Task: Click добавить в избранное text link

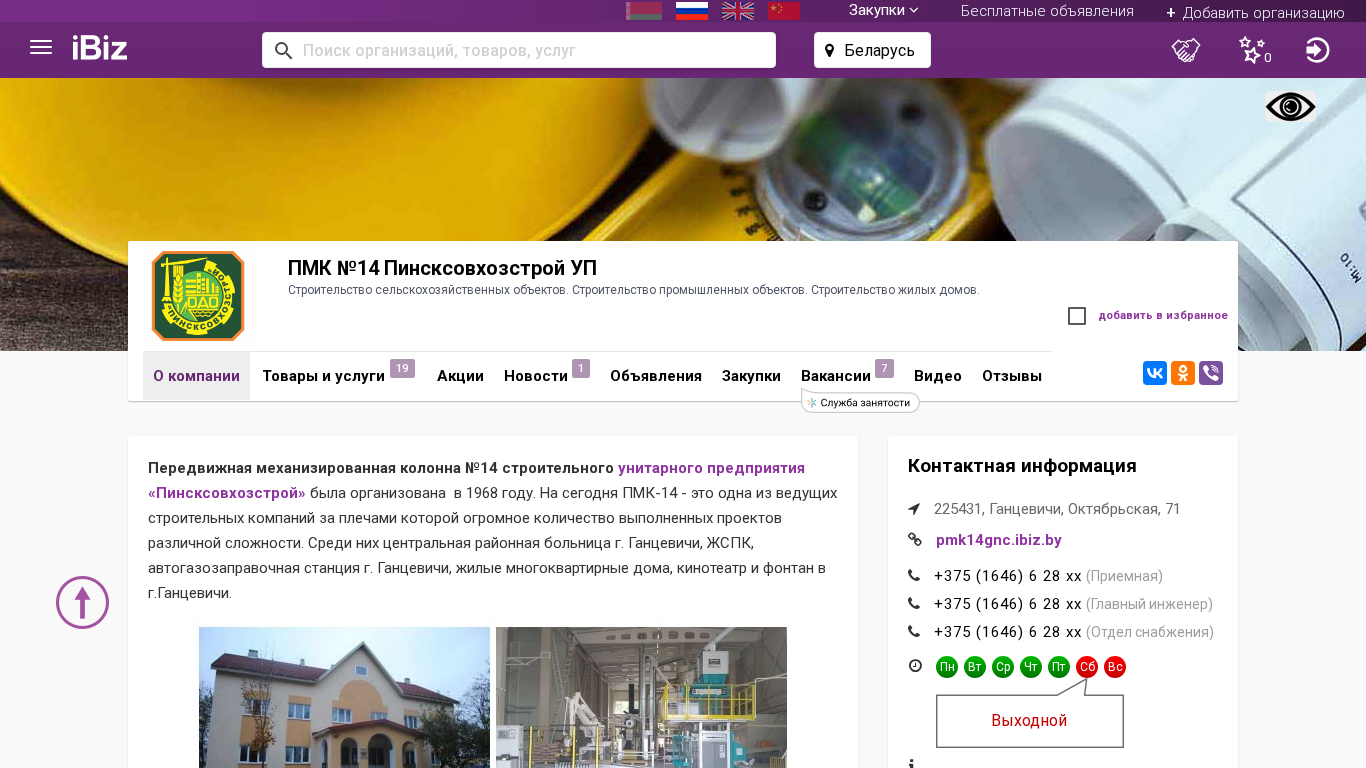Action: (x=1163, y=316)
